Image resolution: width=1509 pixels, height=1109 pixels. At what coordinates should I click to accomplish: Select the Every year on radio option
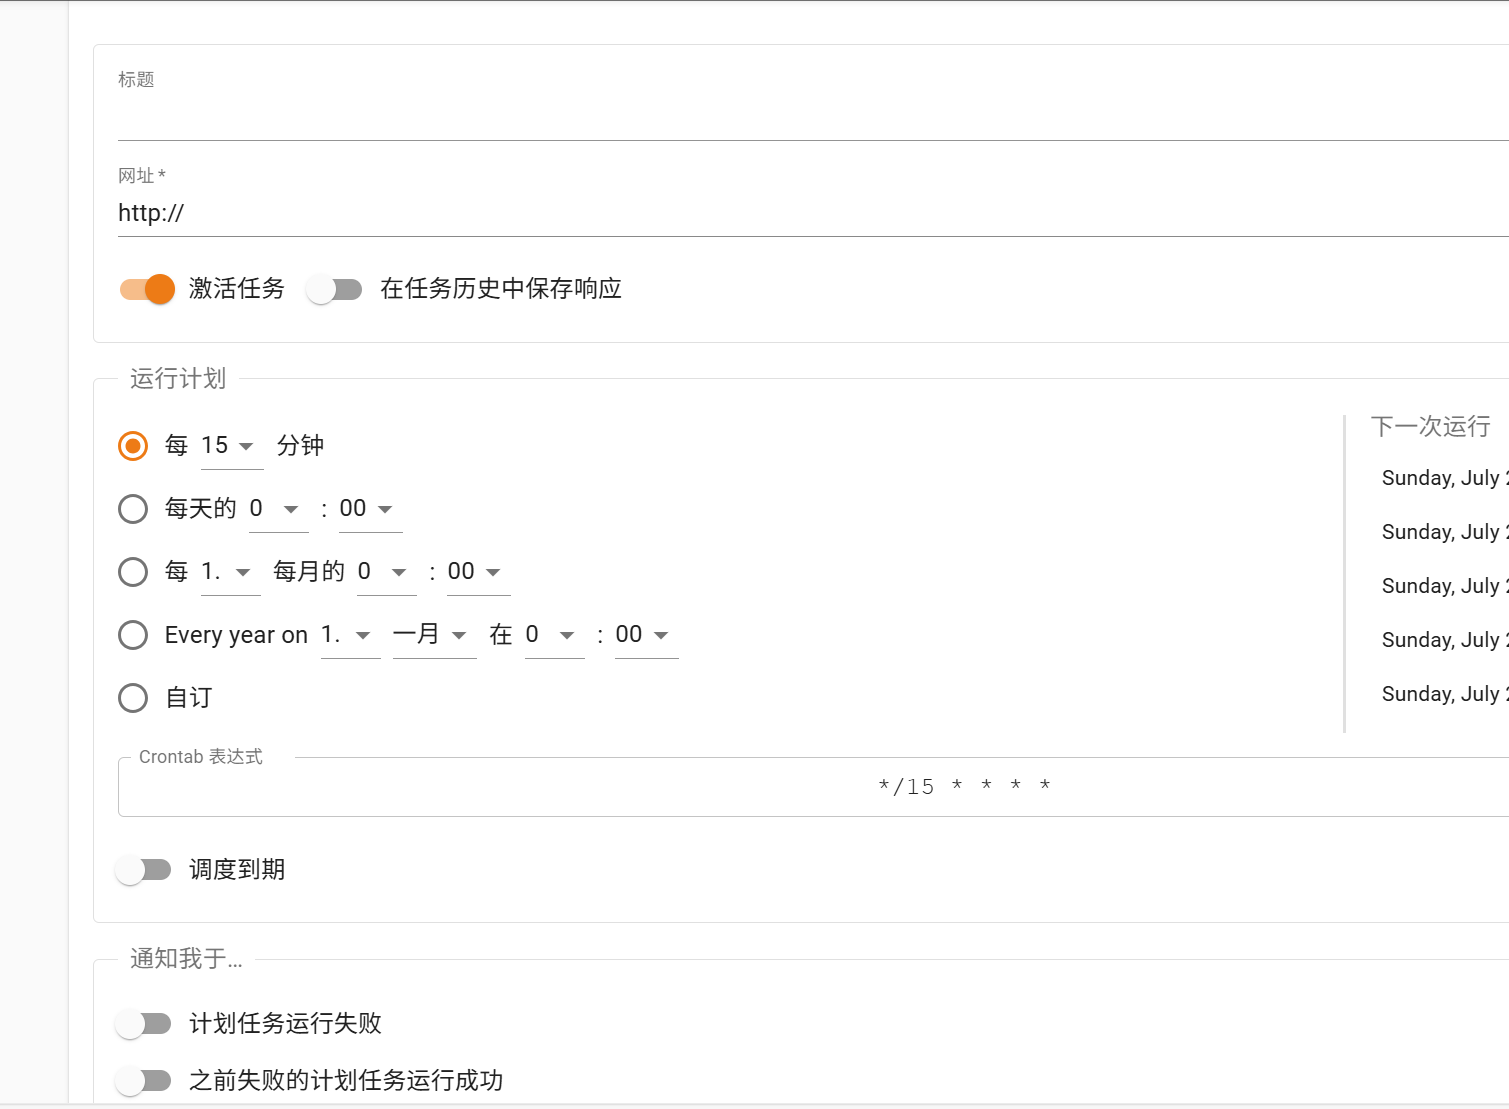click(x=133, y=635)
